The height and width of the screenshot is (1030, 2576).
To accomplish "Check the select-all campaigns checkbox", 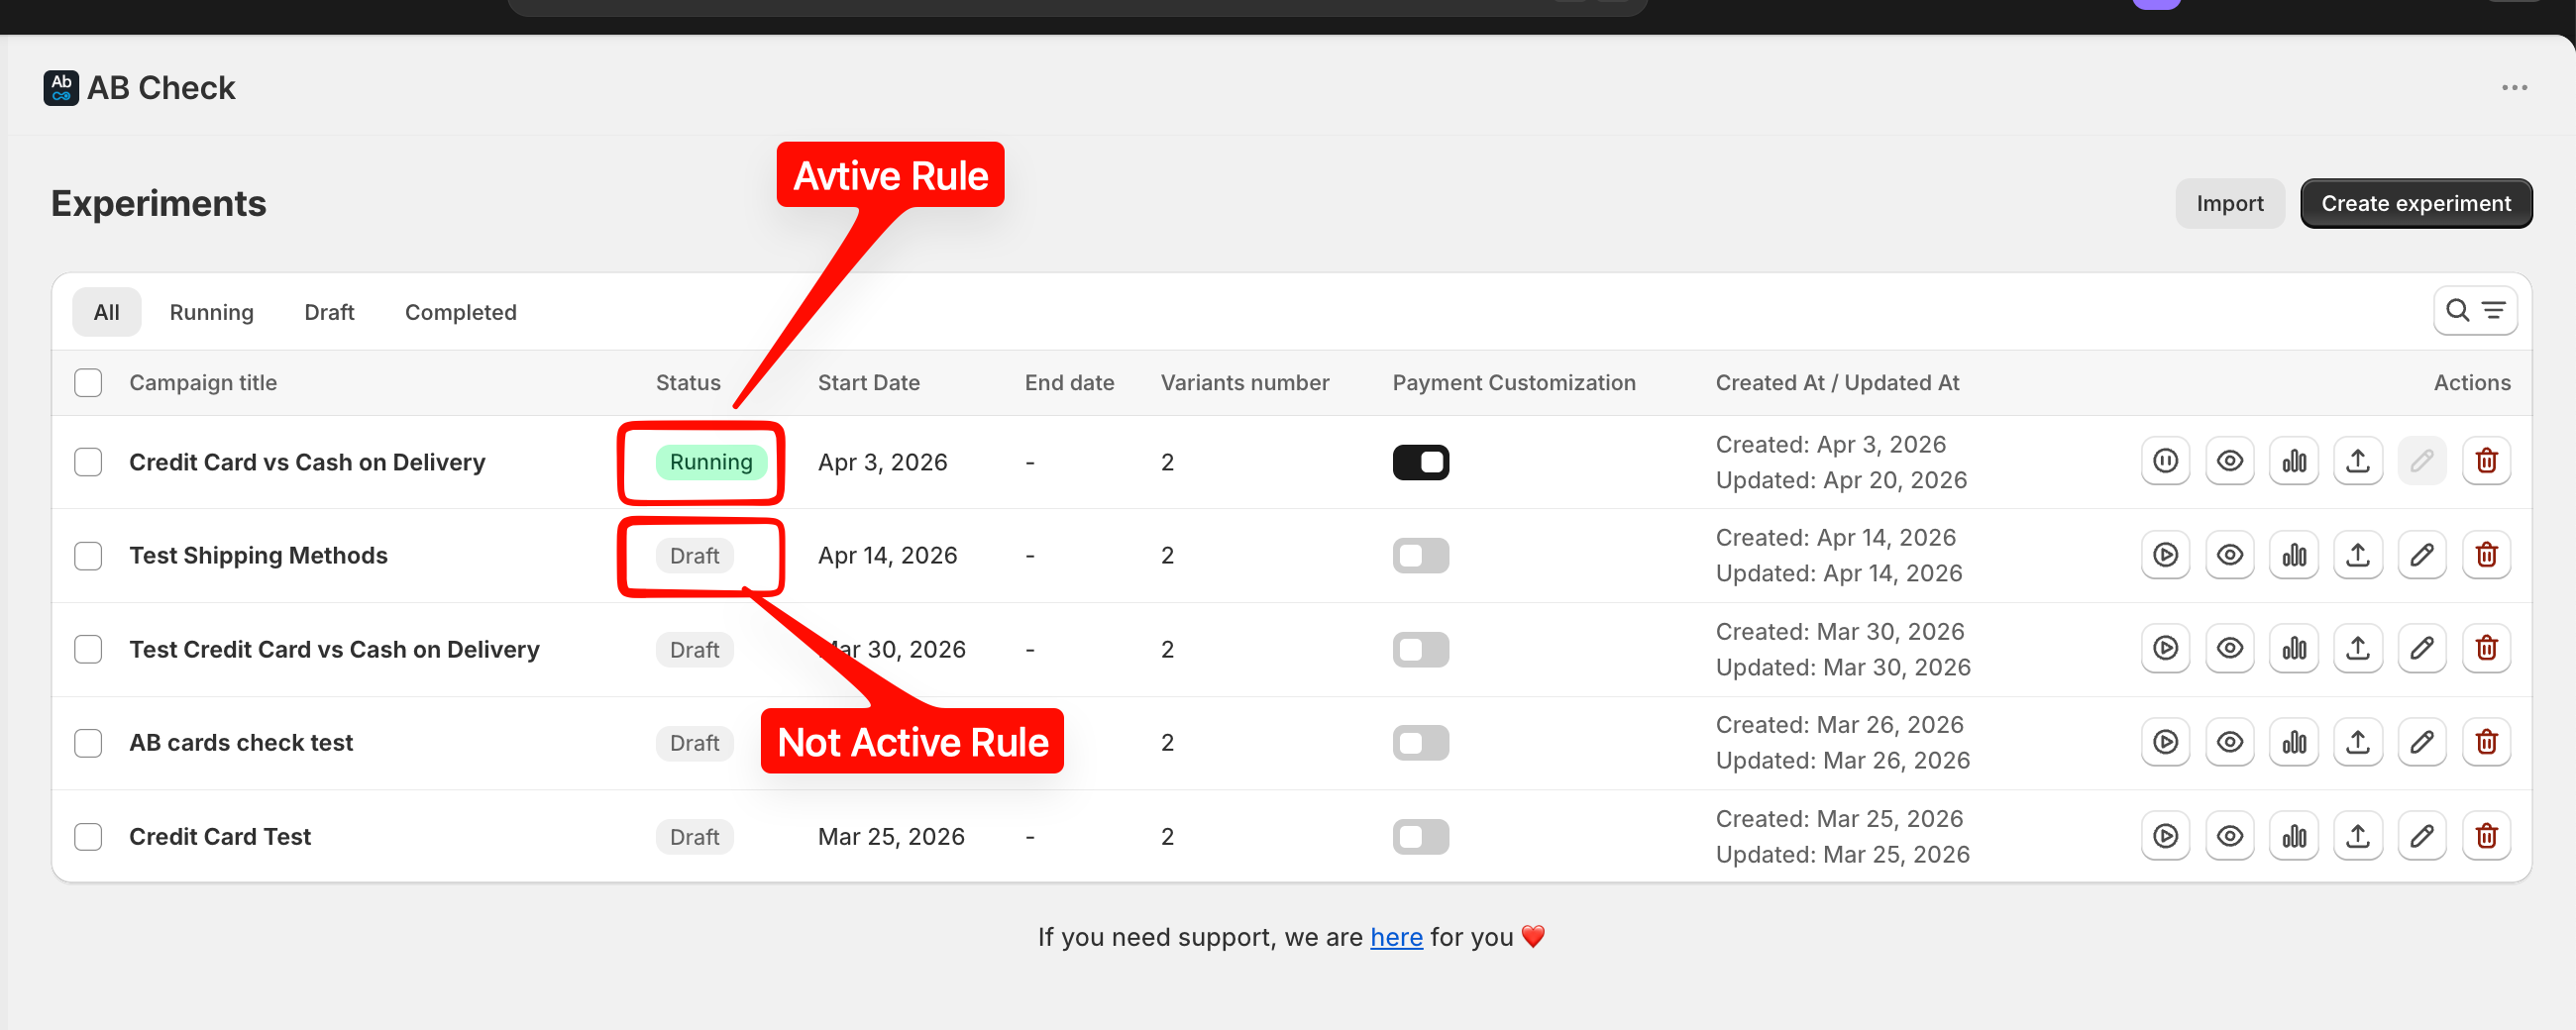I will 88,383.
